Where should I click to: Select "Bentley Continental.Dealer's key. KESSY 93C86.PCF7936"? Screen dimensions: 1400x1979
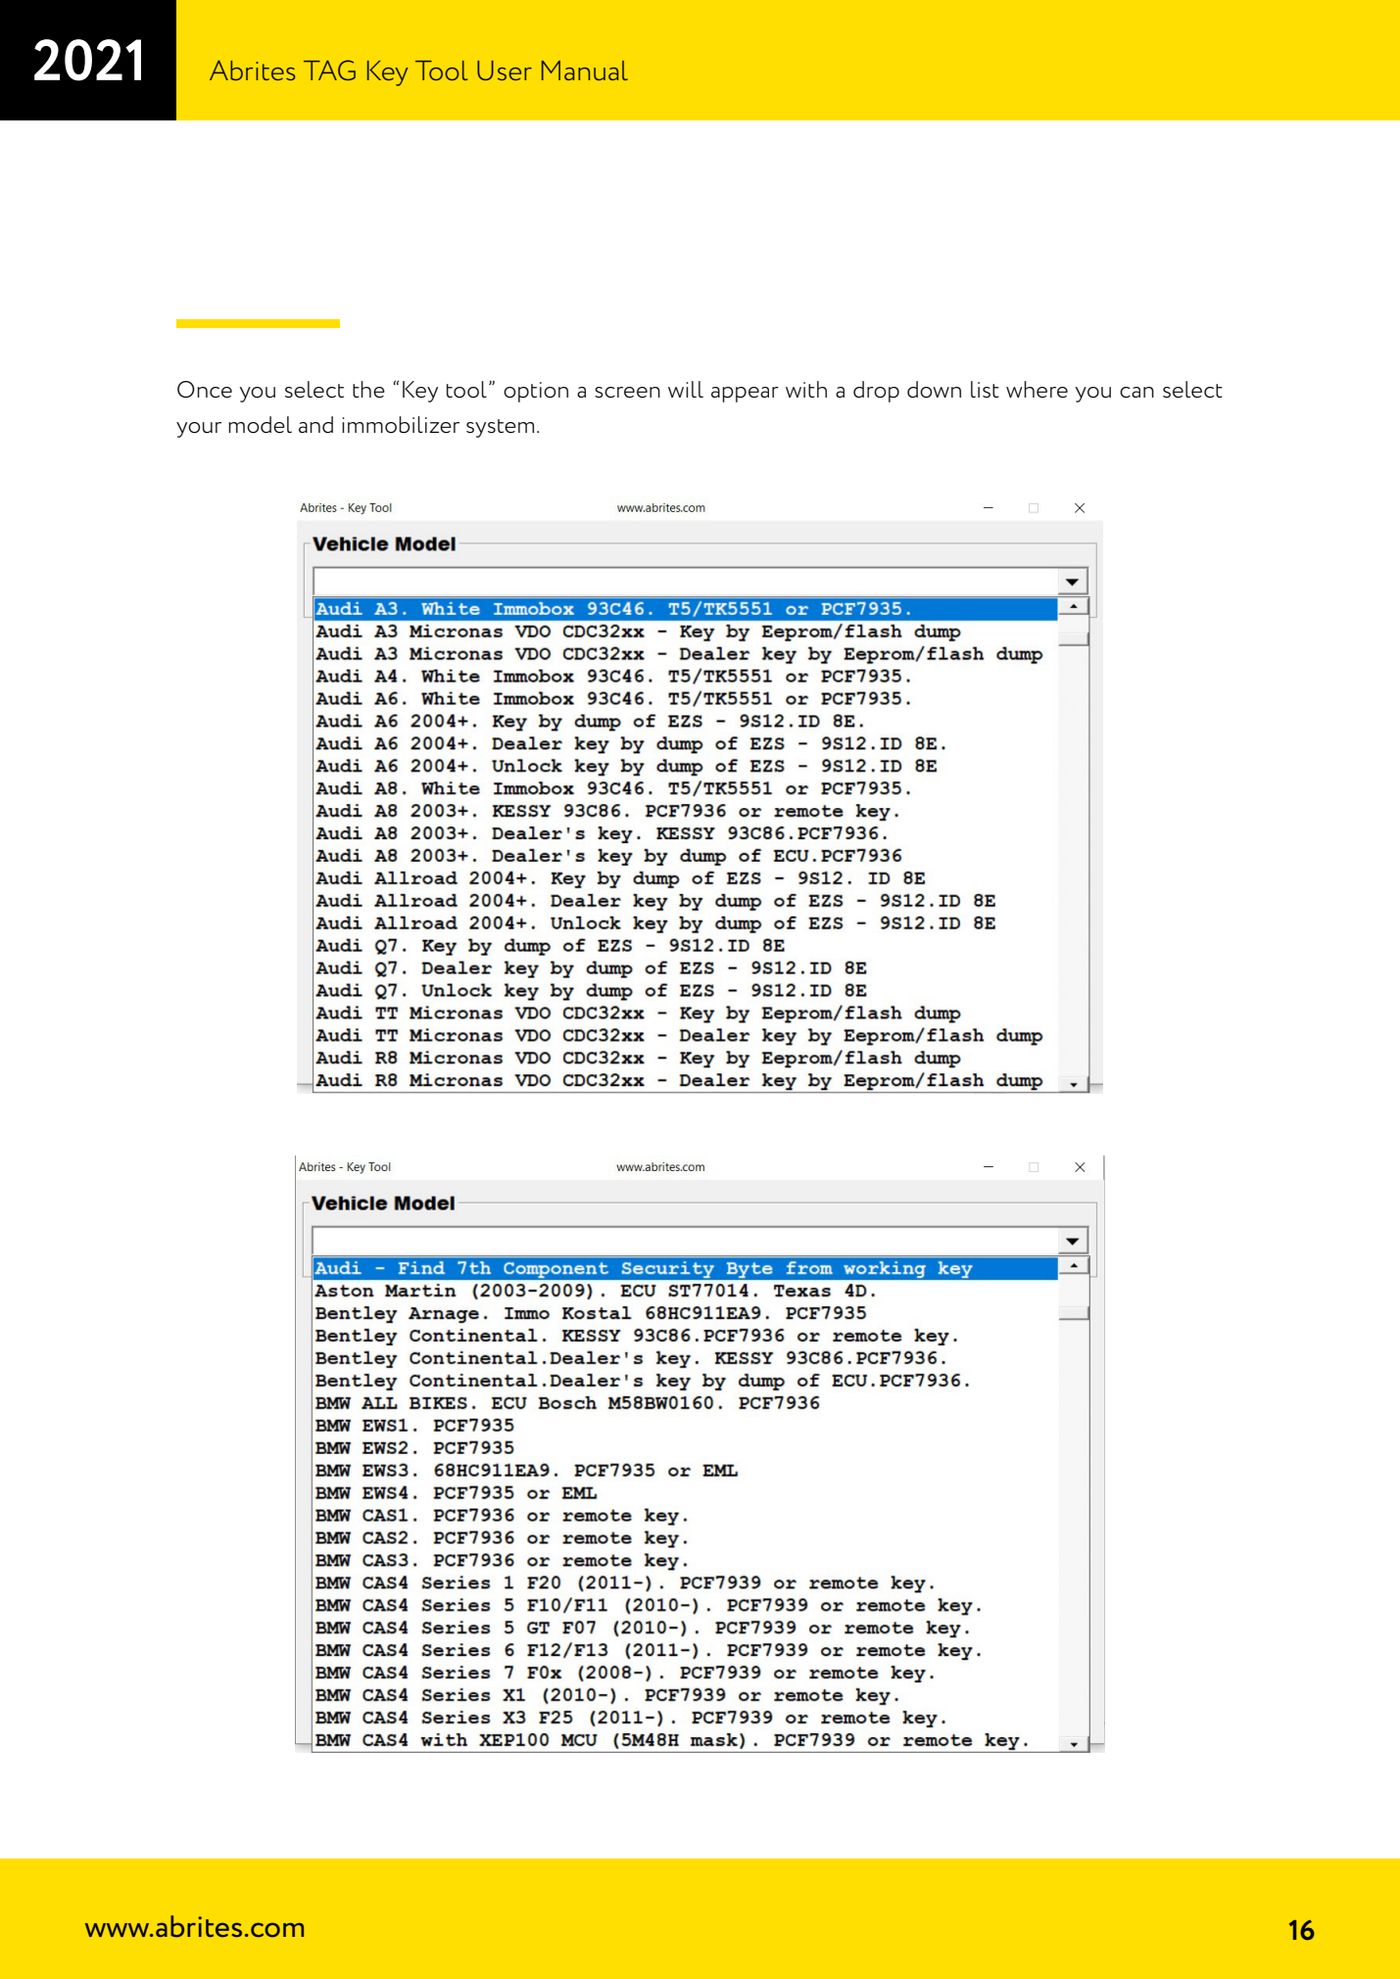(x=686, y=1358)
